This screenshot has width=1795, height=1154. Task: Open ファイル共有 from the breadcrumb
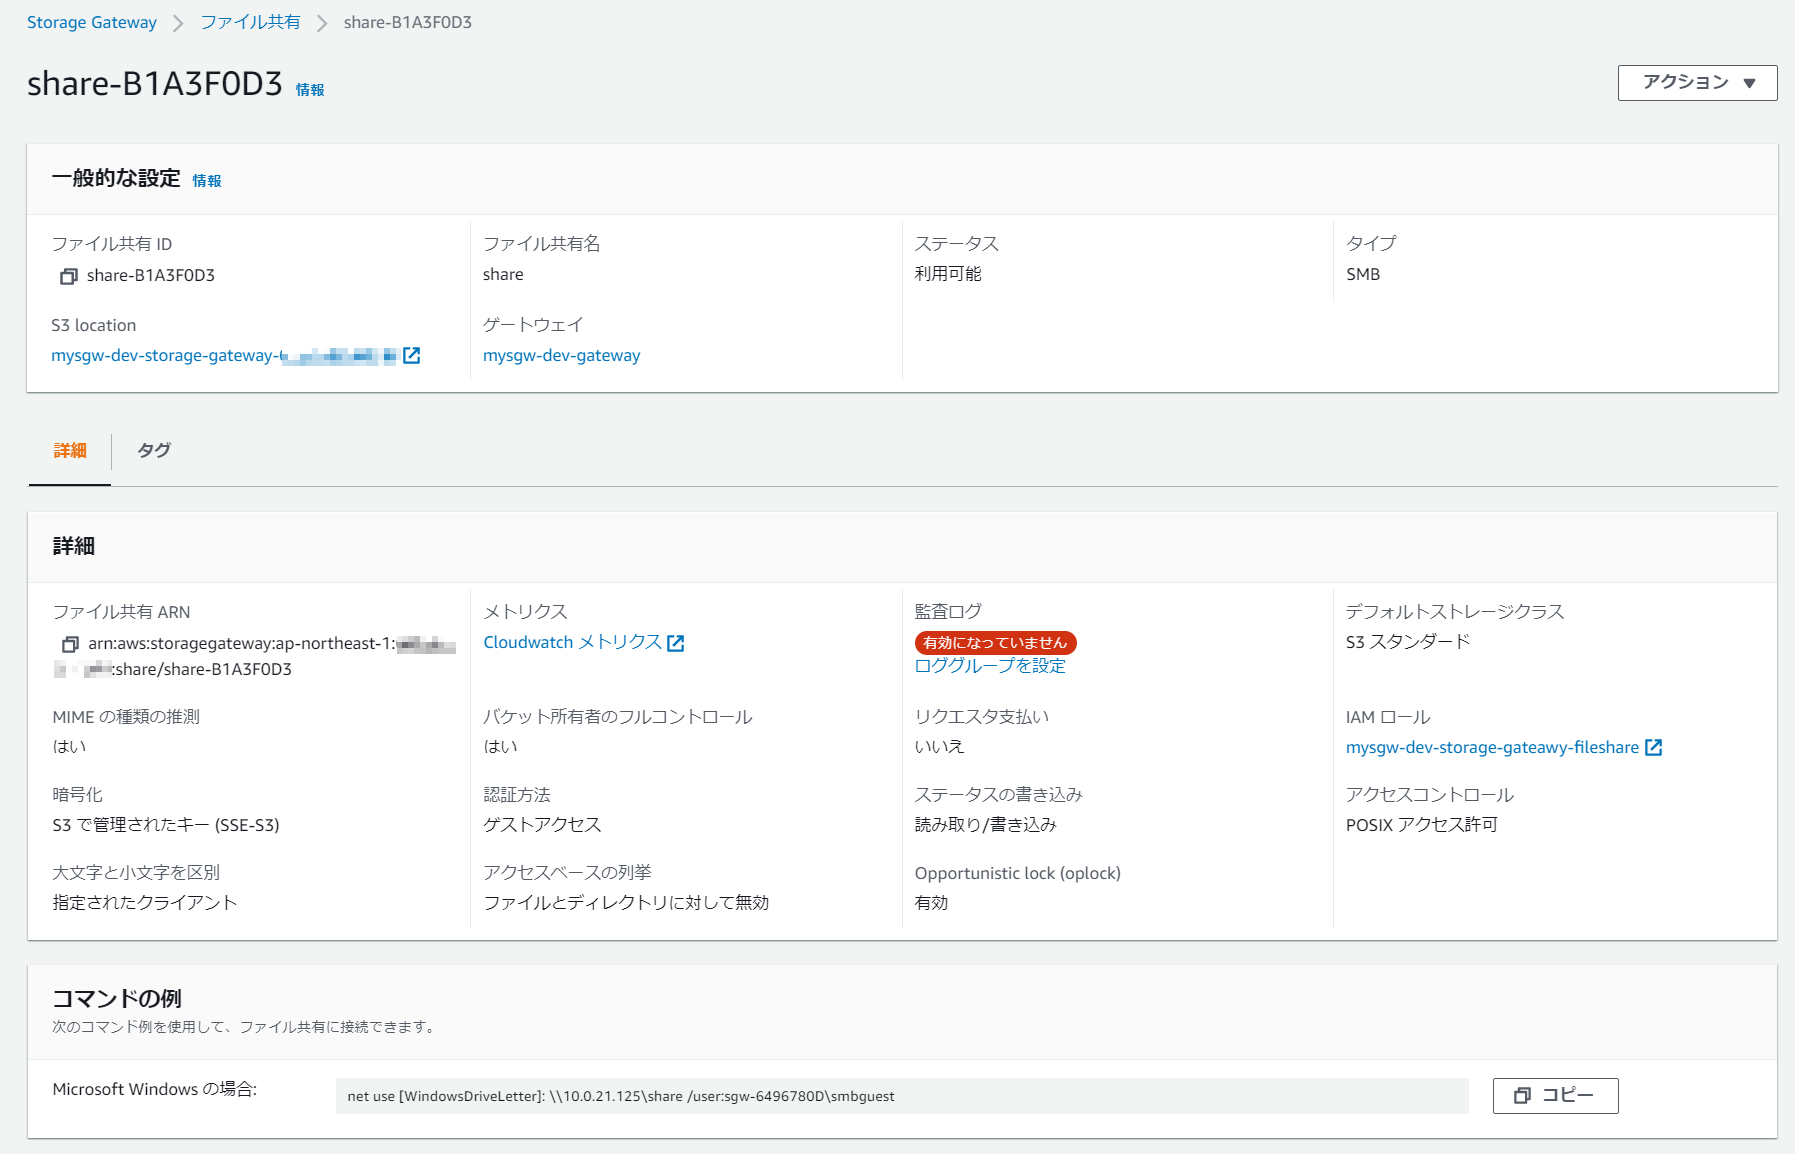point(250,21)
